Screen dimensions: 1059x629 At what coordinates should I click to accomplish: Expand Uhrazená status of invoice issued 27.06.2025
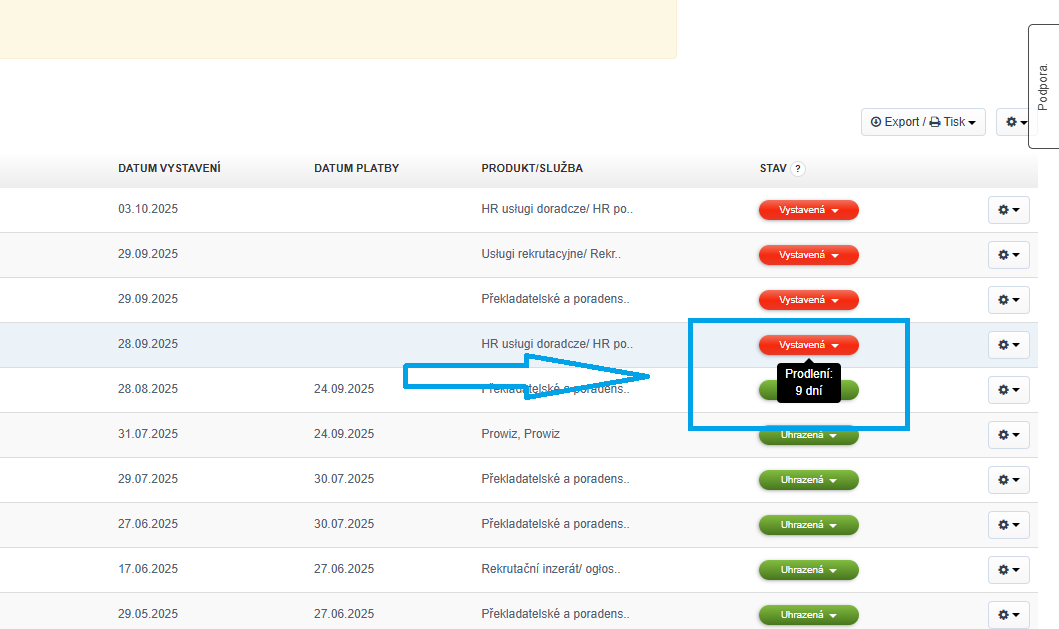click(808, 525)
